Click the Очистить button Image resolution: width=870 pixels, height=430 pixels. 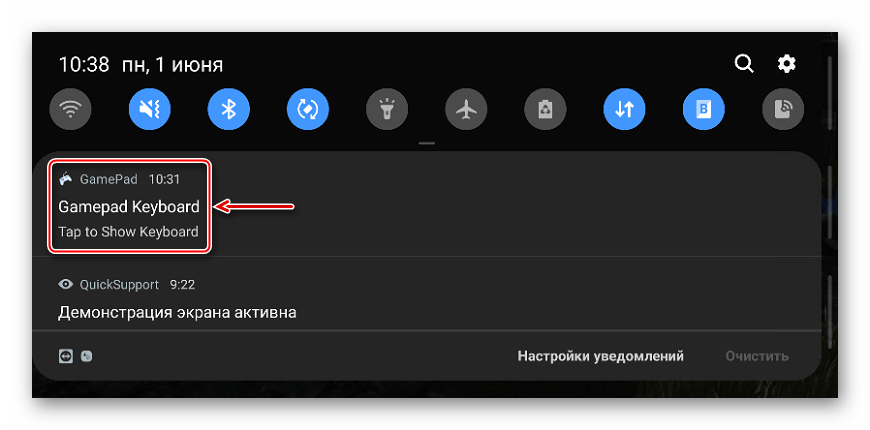coord(757,356)
